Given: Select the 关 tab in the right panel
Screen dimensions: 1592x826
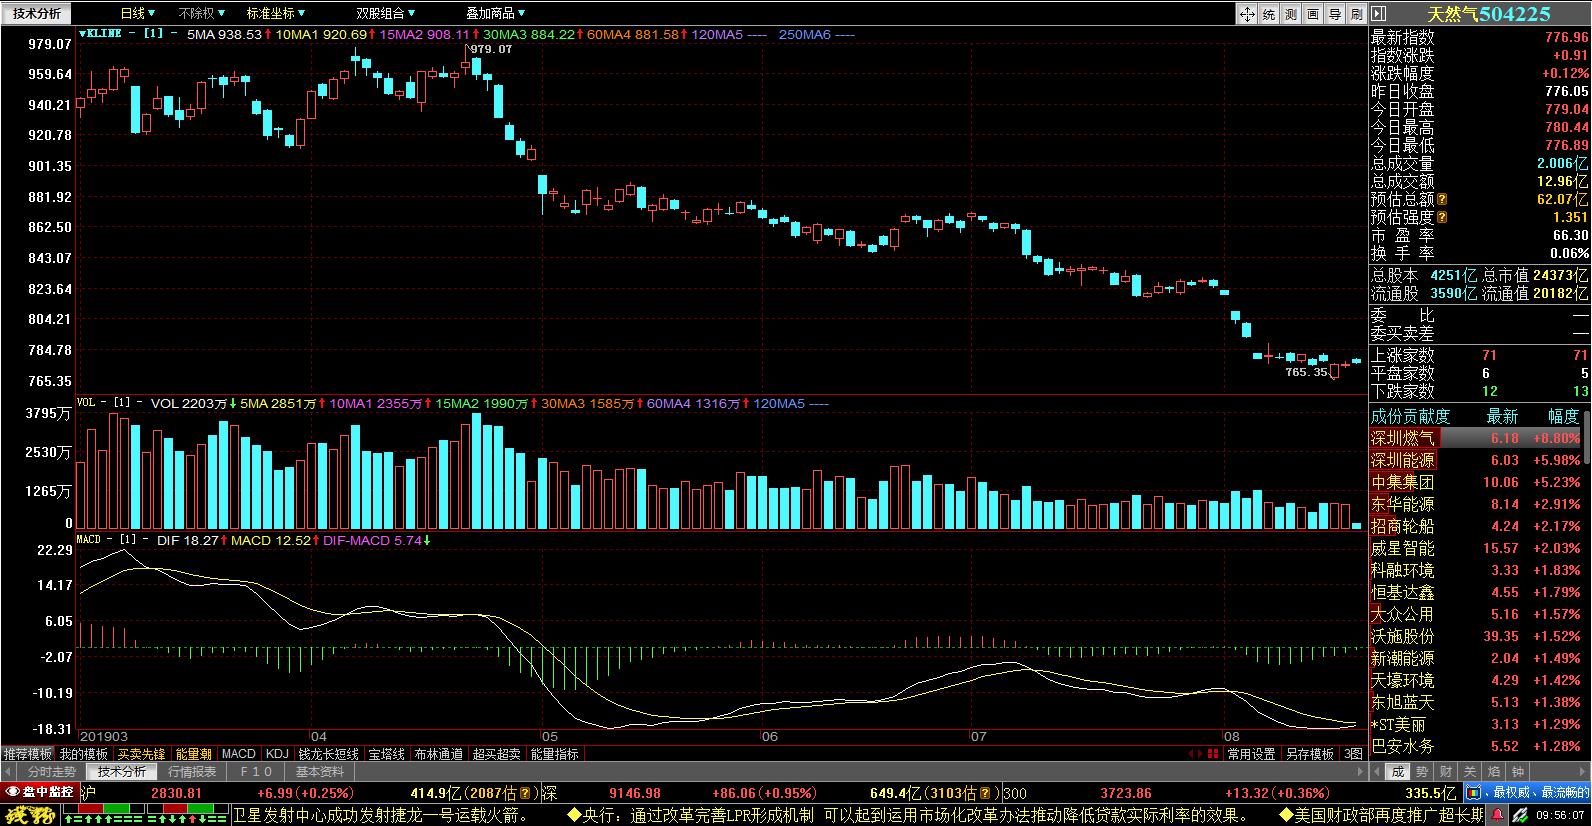Looking at the screenshot, I should [1470, 772].
